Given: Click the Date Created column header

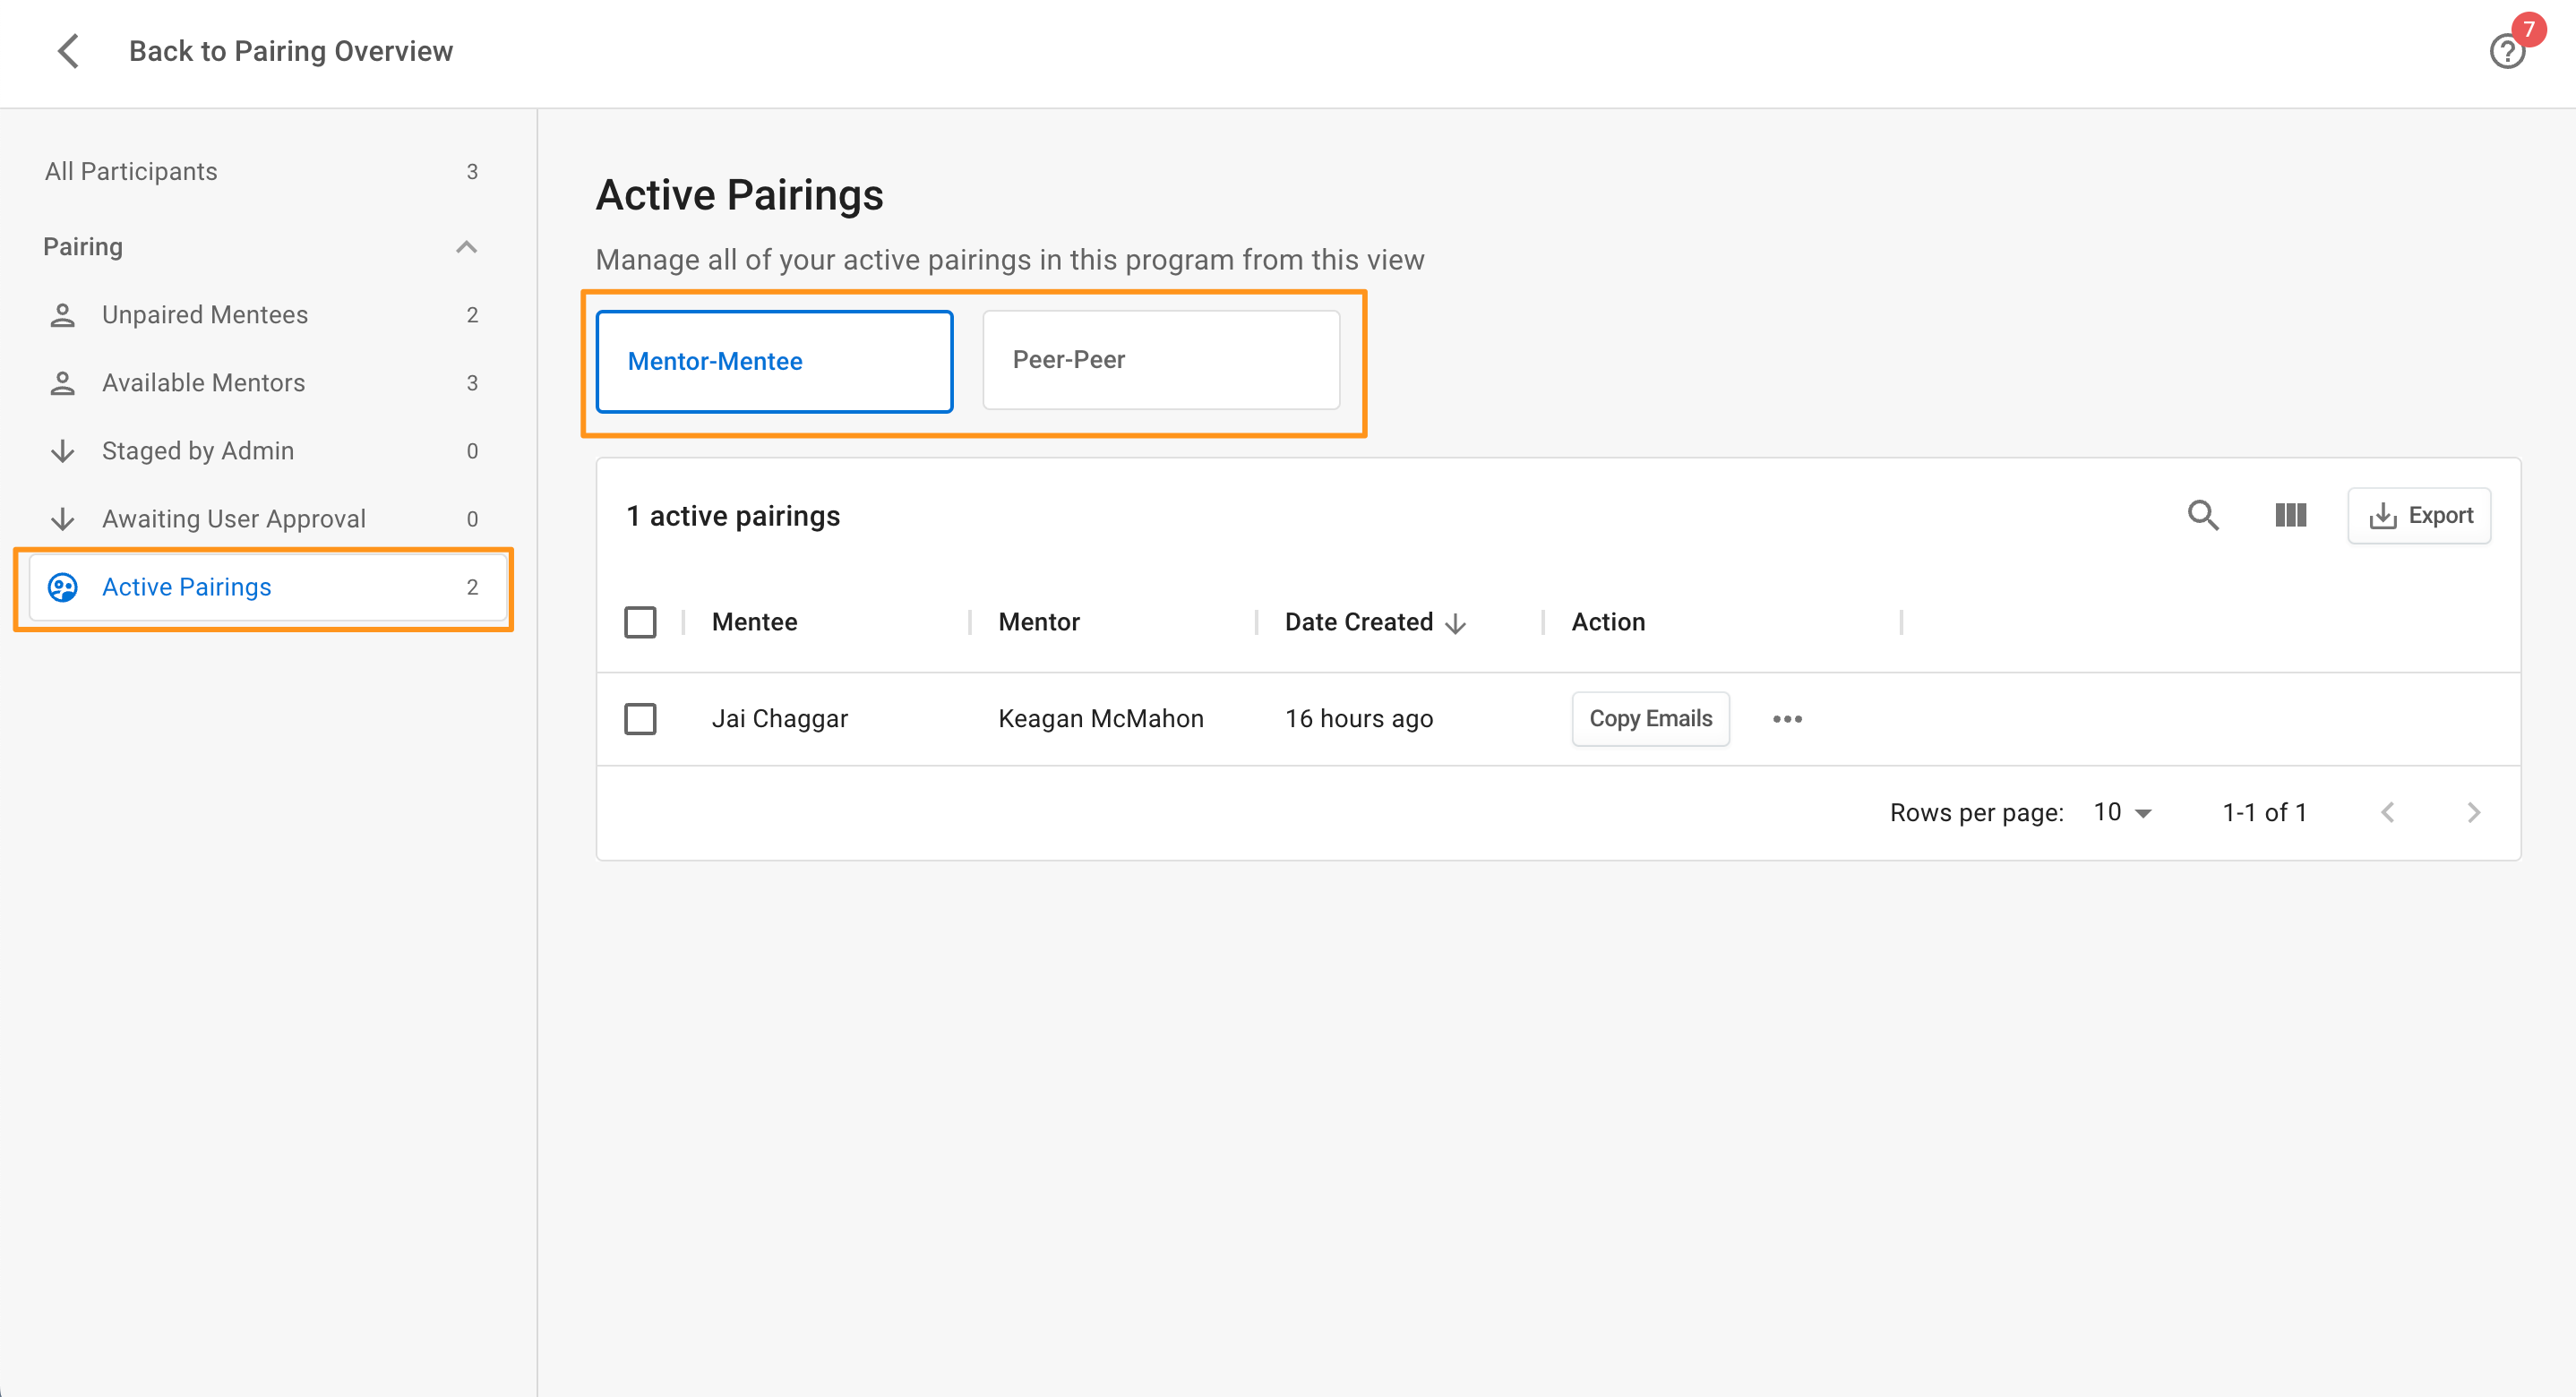Looking at the screenshot, I should [x=1358, y=622].
